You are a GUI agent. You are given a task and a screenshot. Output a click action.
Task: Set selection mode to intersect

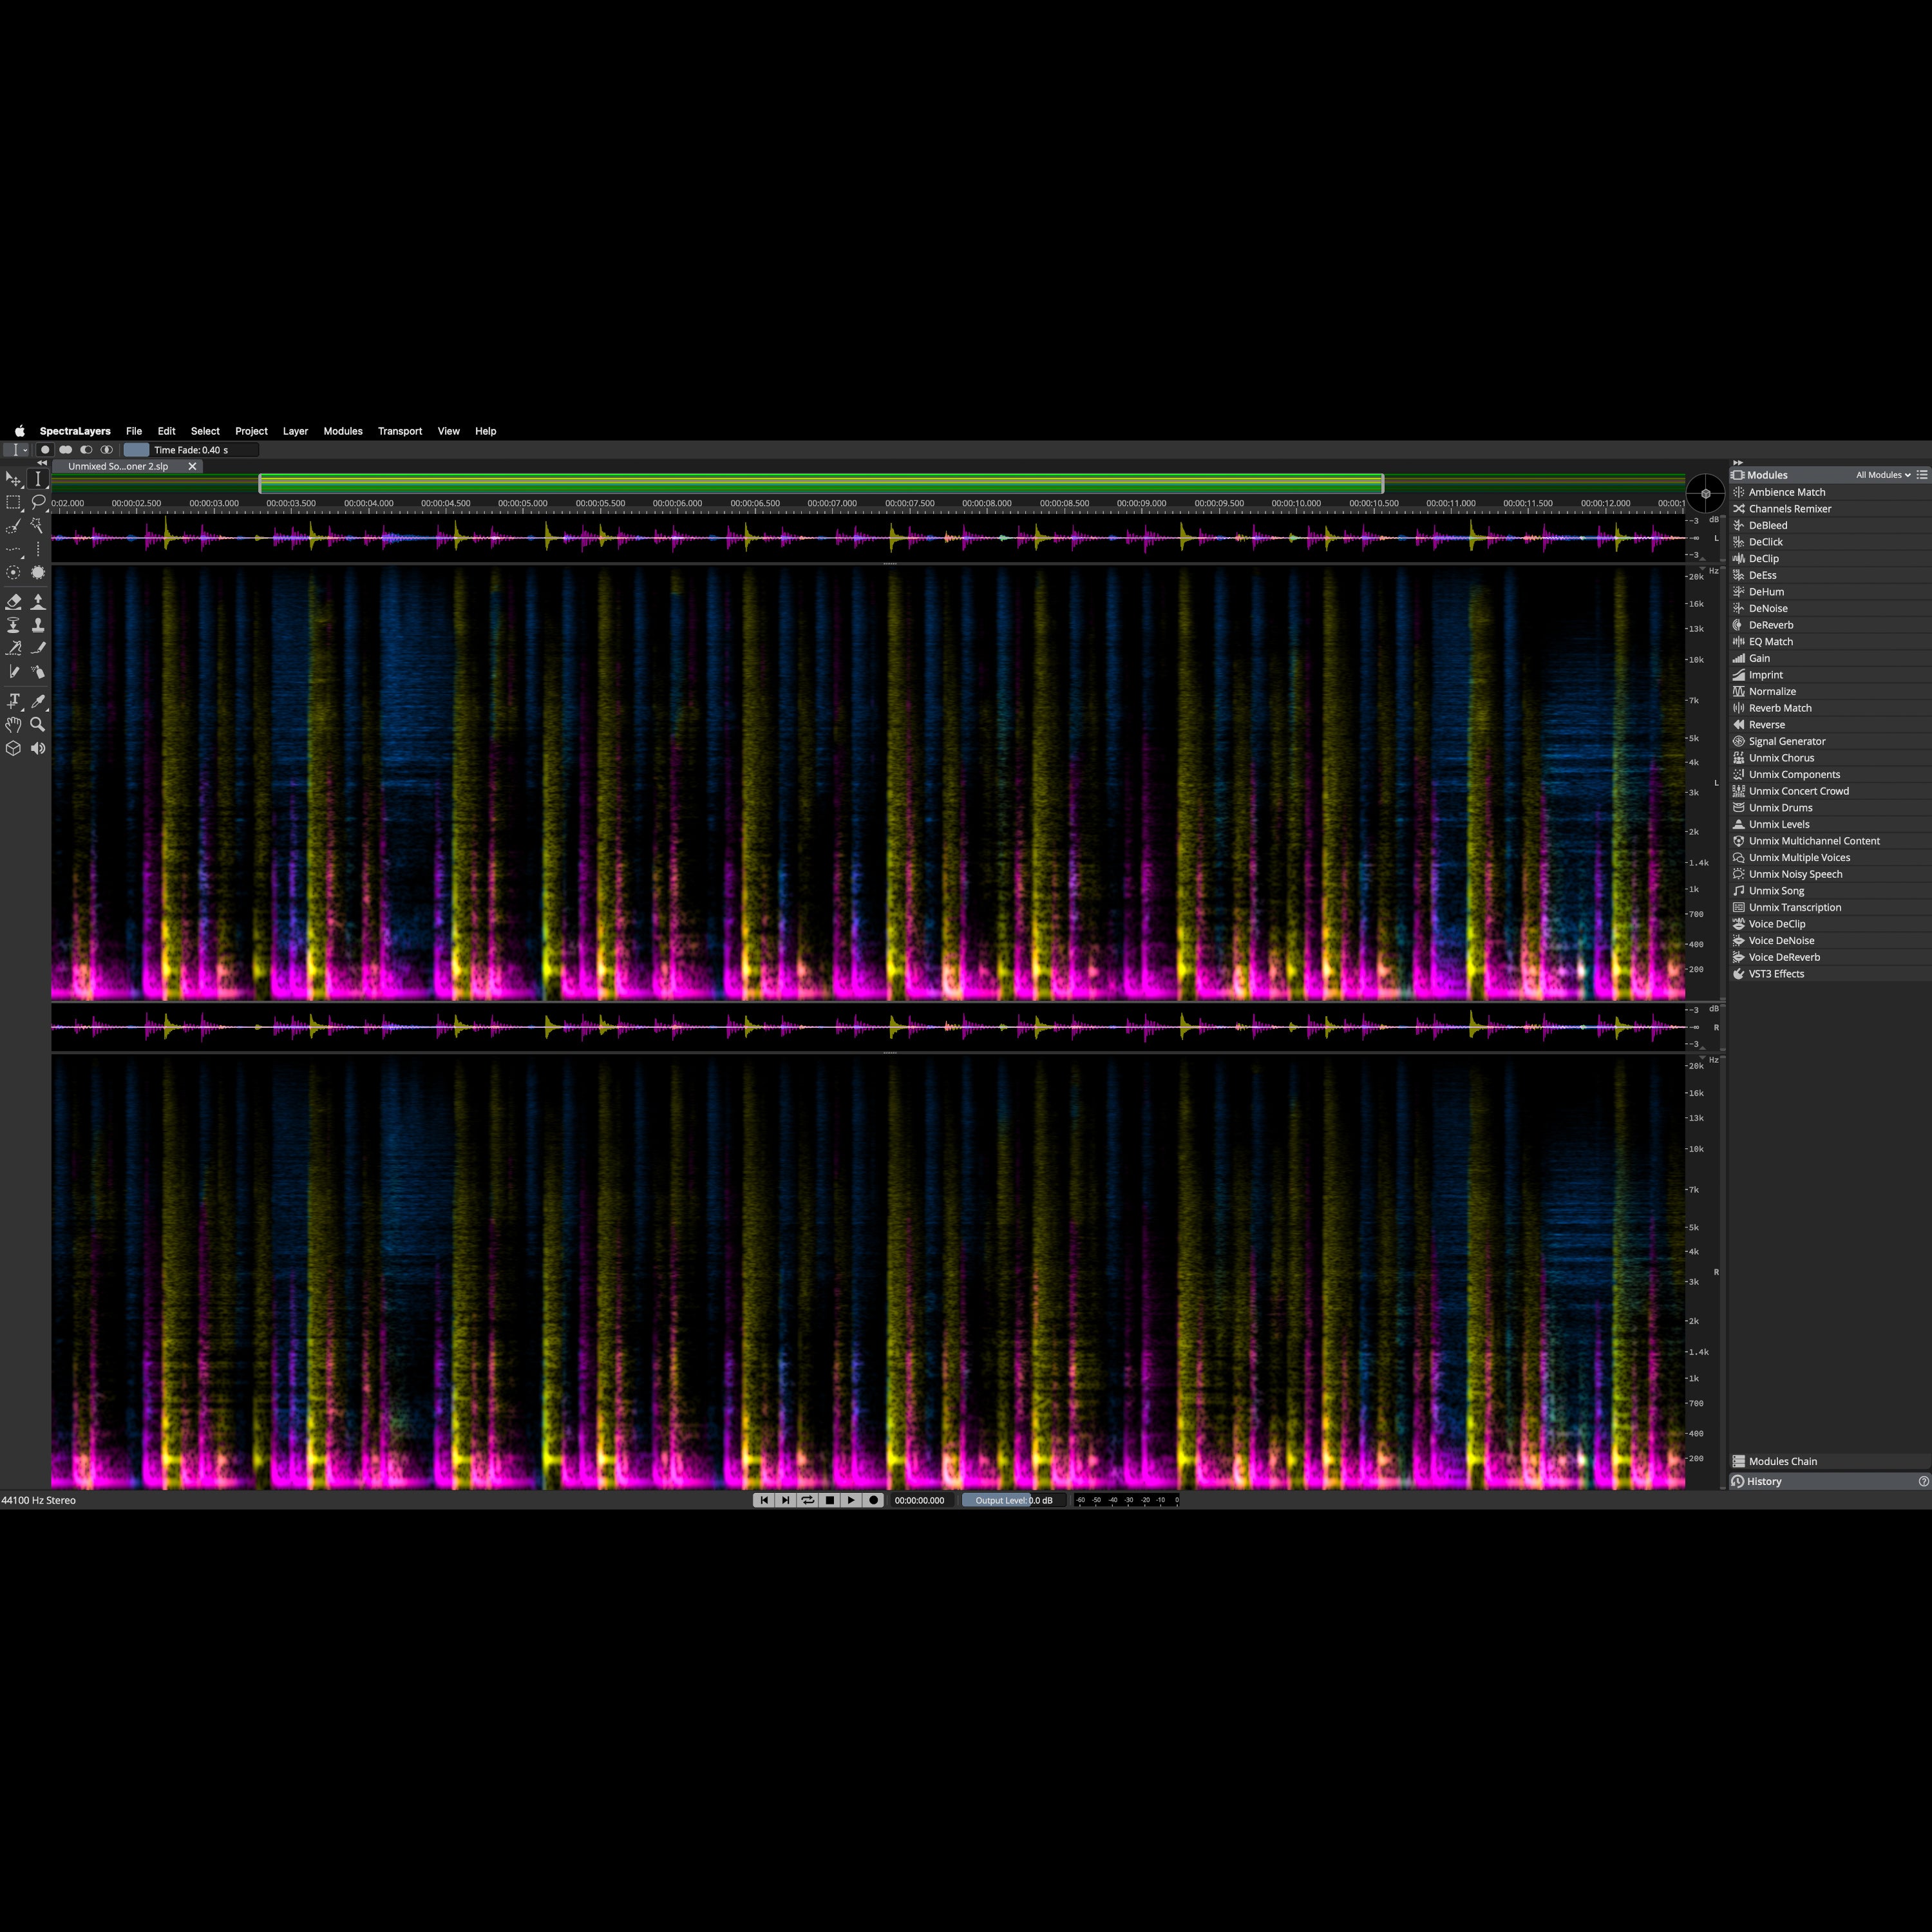pos(107,450)
